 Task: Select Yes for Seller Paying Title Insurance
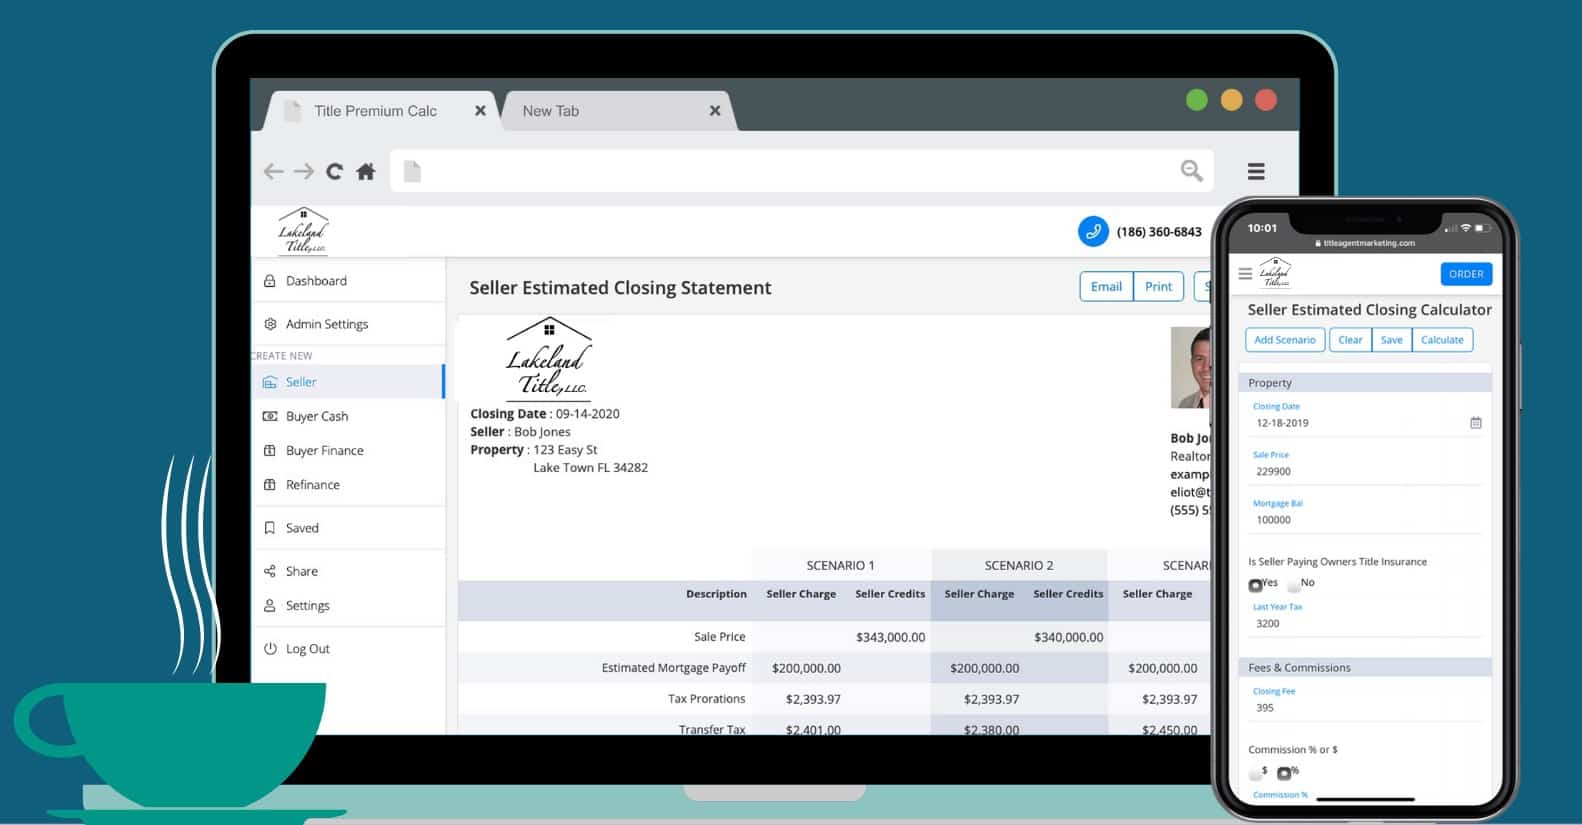1255,584
